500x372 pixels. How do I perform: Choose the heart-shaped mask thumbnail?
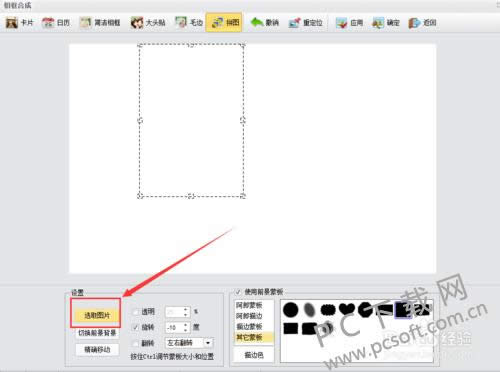347,309
